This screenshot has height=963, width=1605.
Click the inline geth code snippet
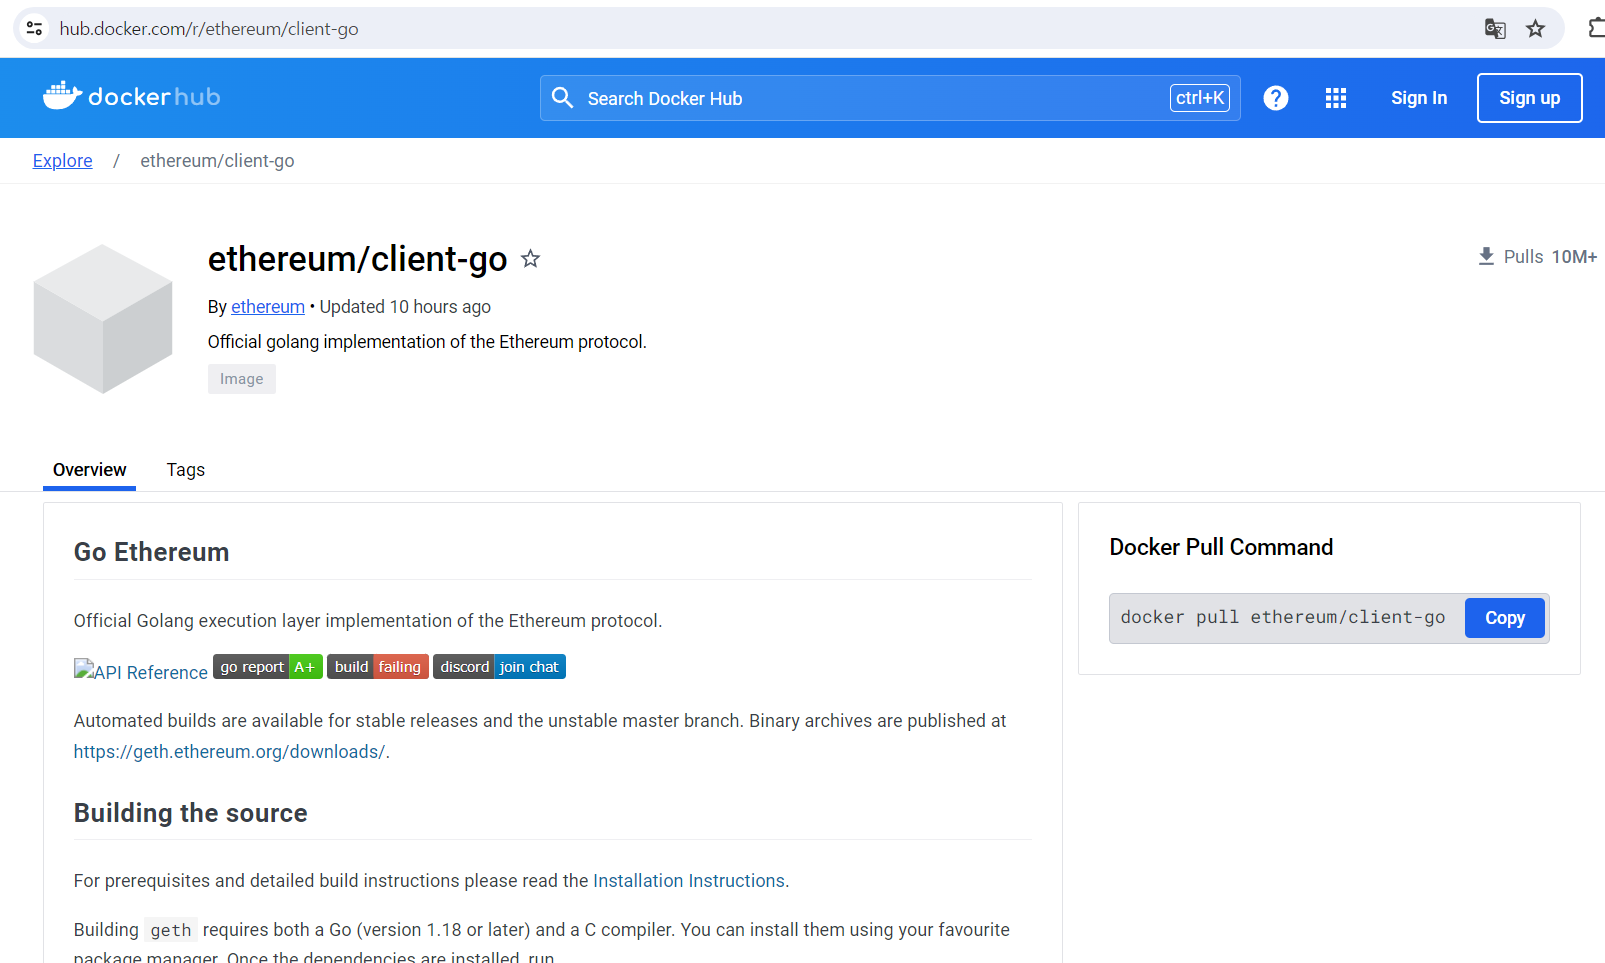171,930
